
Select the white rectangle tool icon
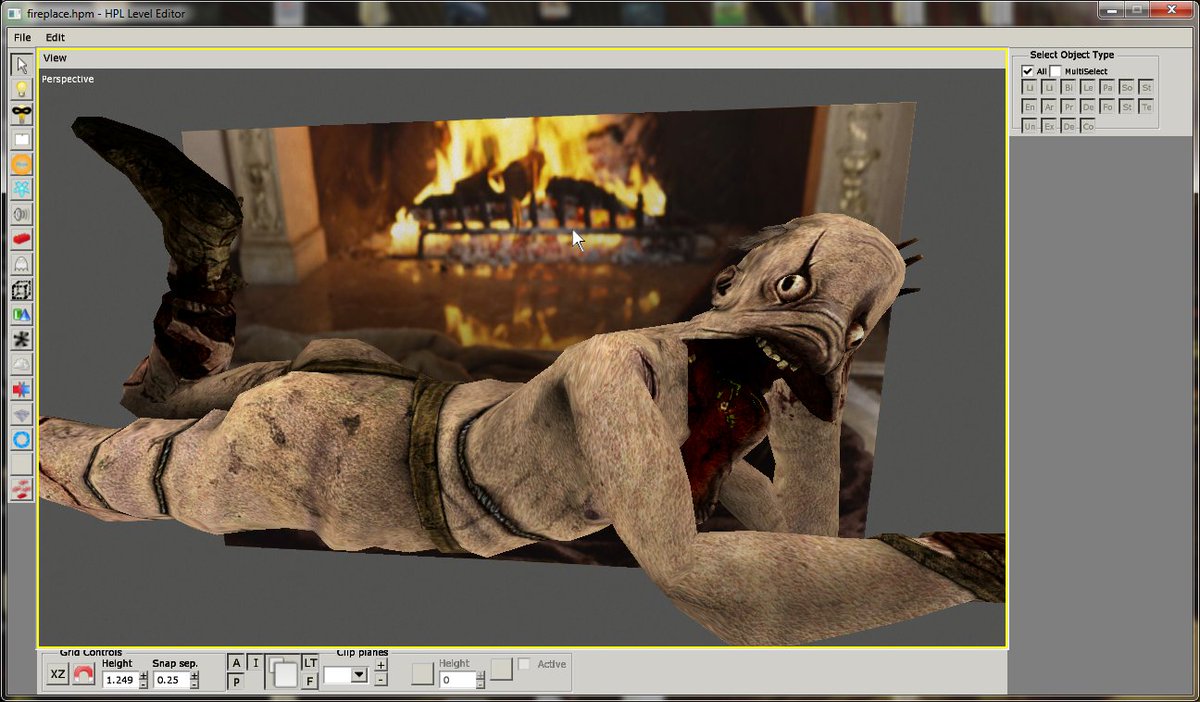21,140
